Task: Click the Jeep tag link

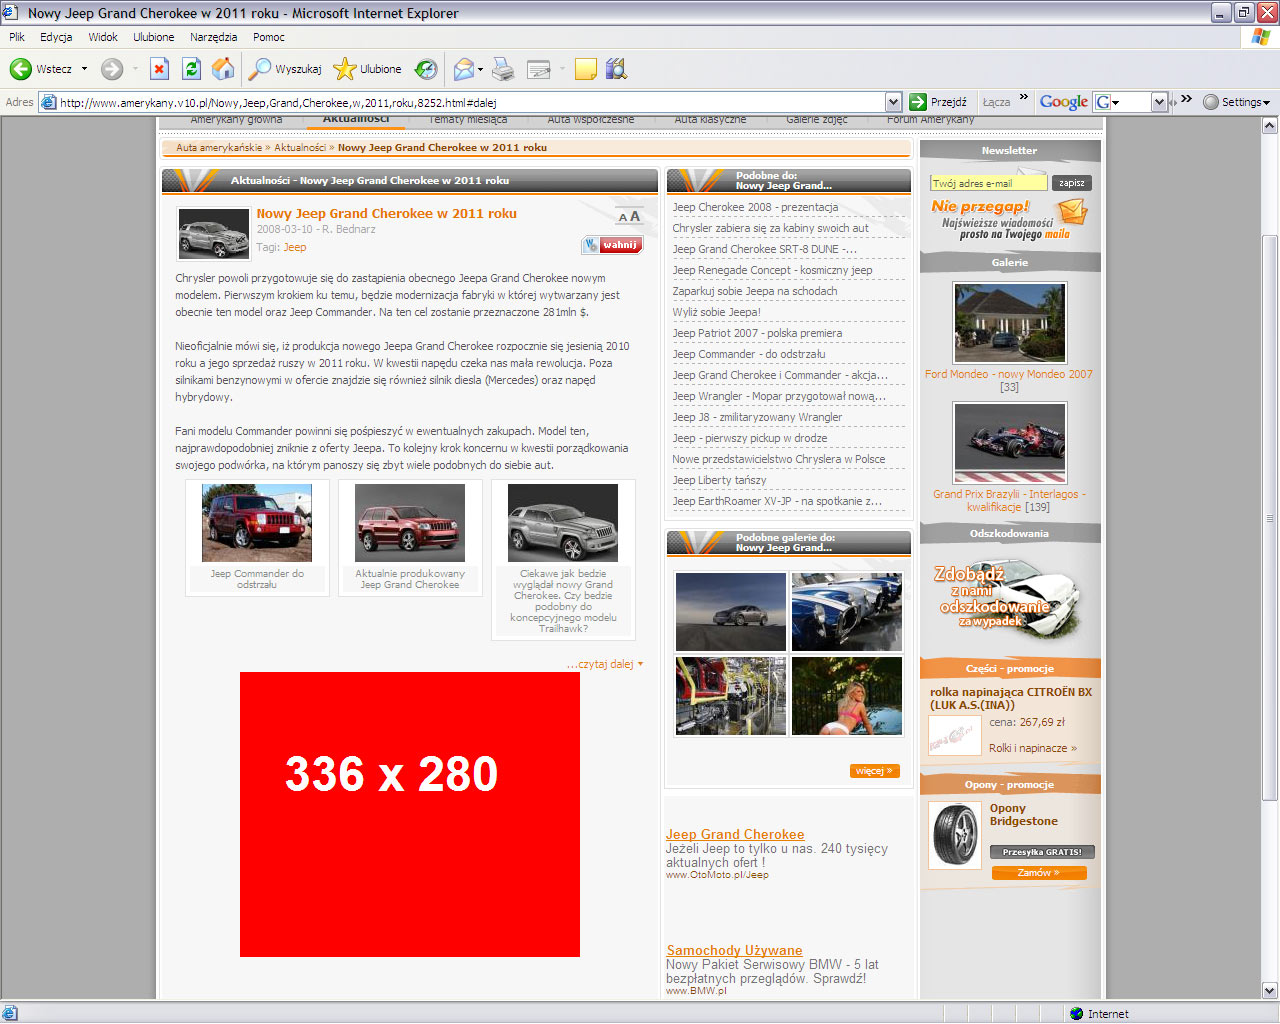Action: click(295, 247)
